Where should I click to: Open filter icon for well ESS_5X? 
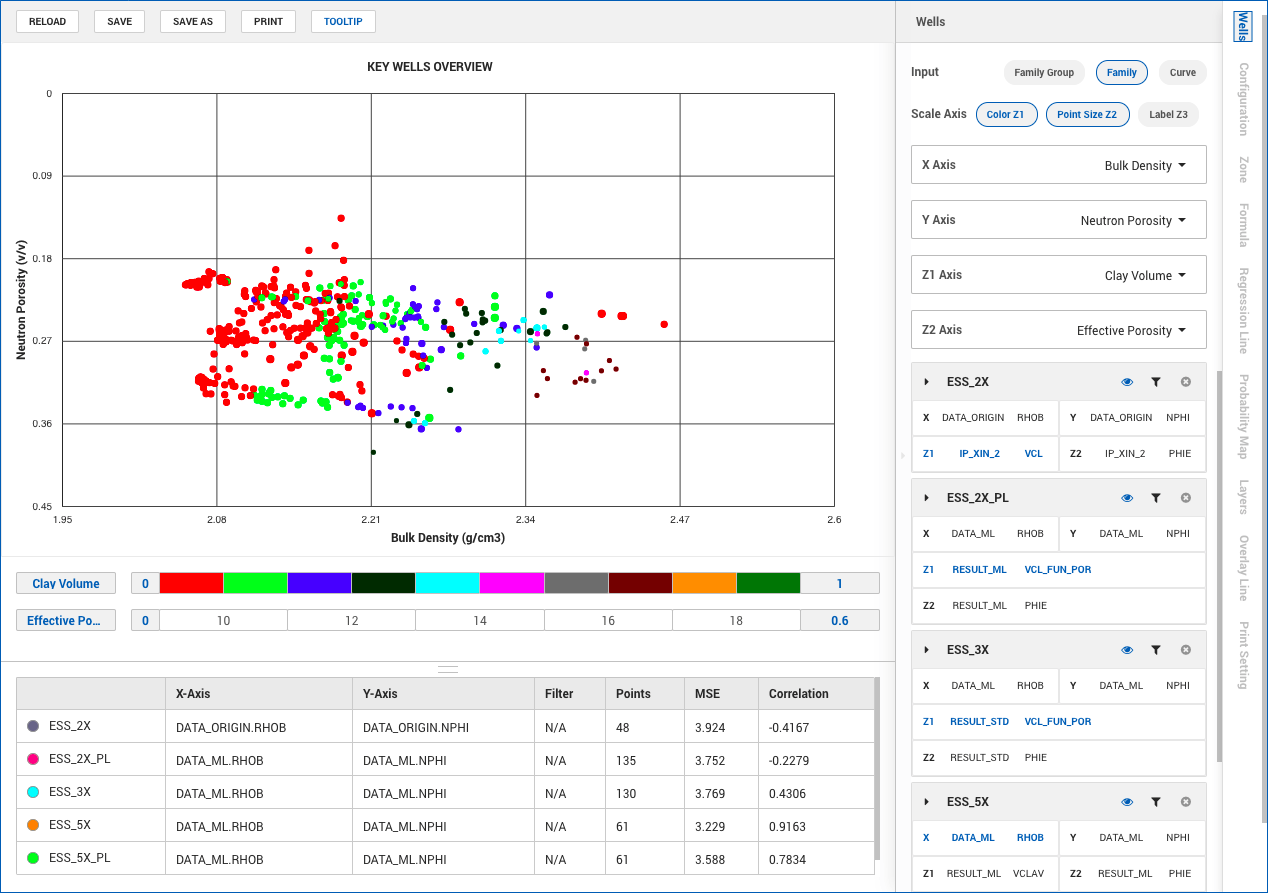click(1156, 802)
